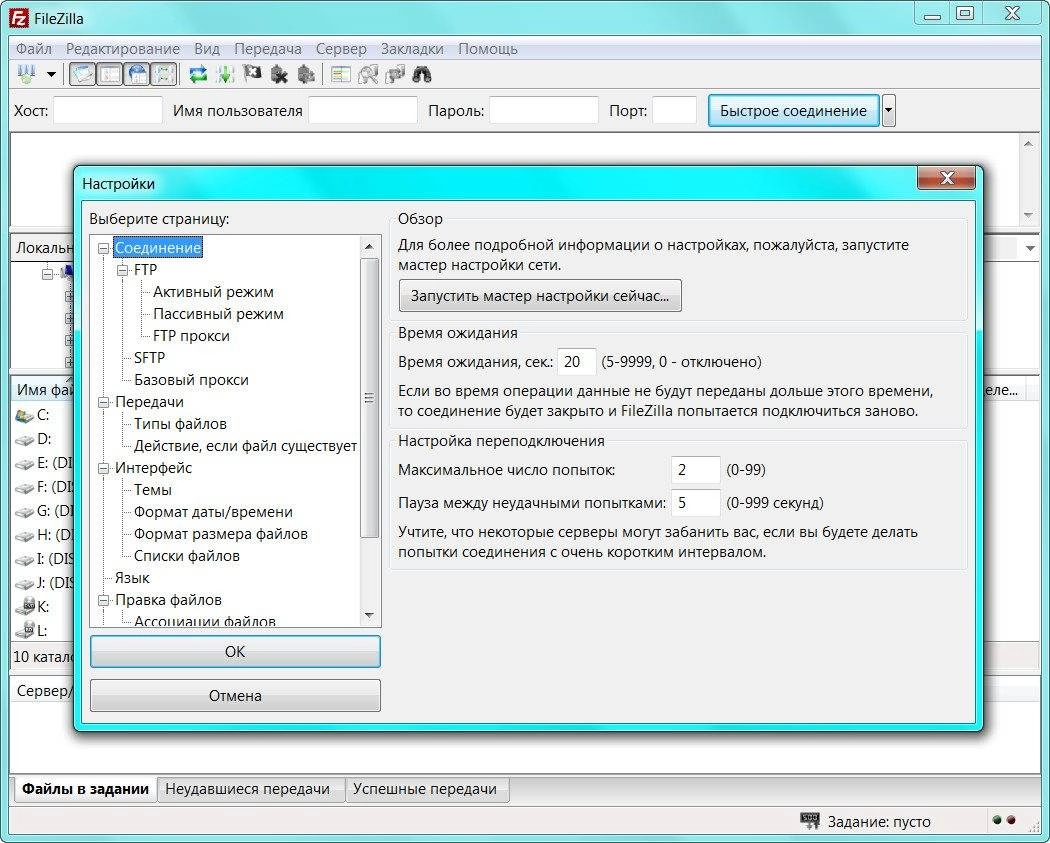The width and height of the screenshot is (1050, 843).
Task: Collapse the Соединение tree node
Action: tap(103, 248)
